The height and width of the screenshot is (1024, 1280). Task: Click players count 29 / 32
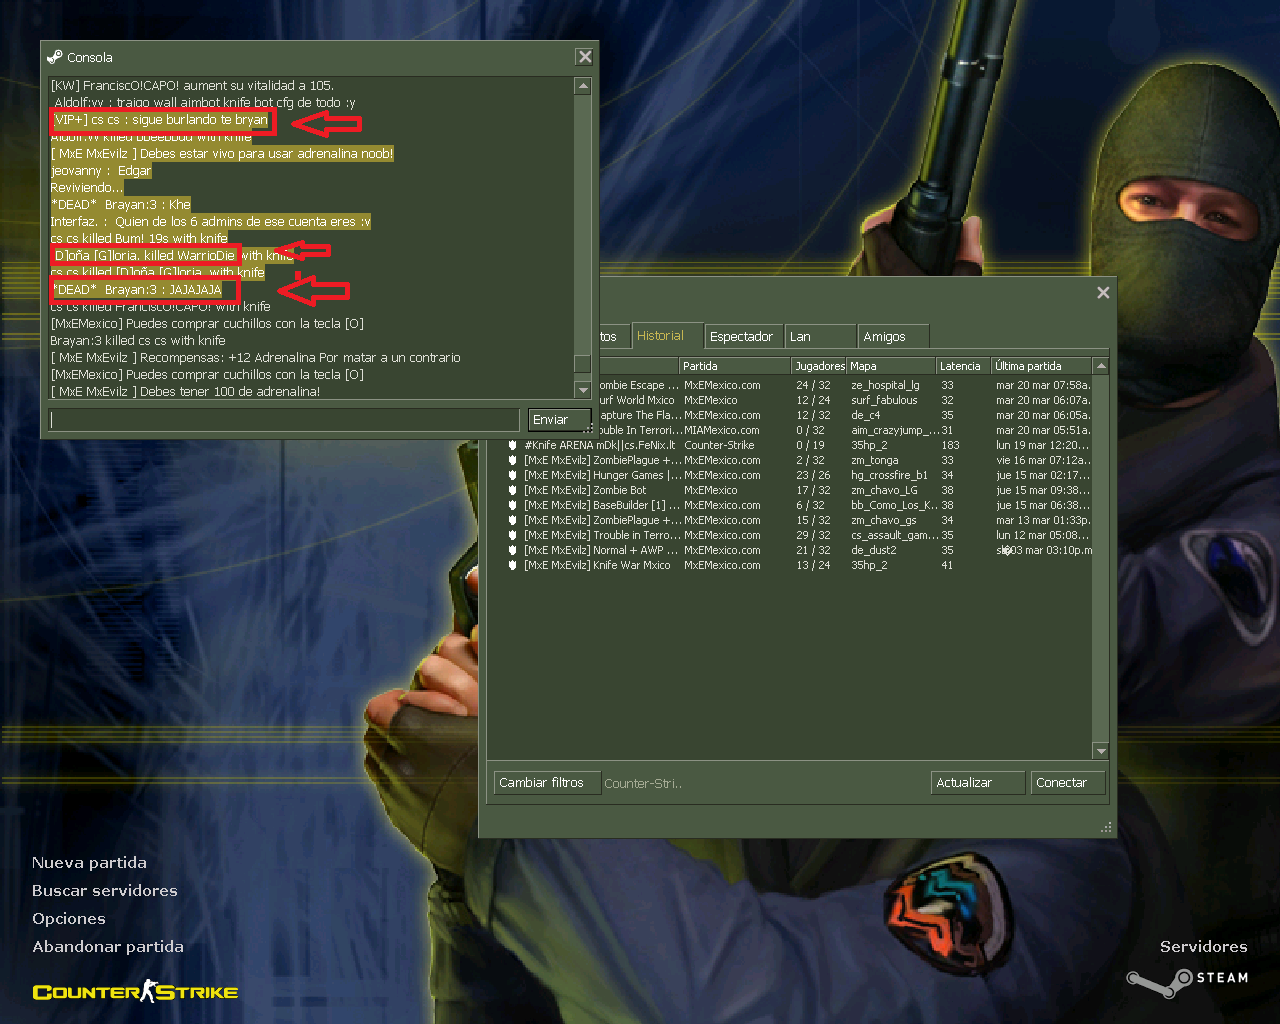click(x=813, y=535)
